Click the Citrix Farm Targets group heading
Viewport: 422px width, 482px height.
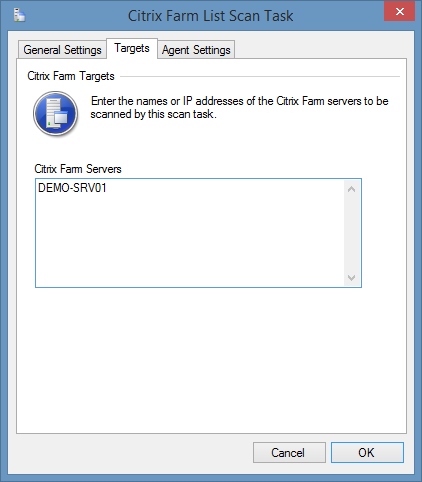(71, 76)
